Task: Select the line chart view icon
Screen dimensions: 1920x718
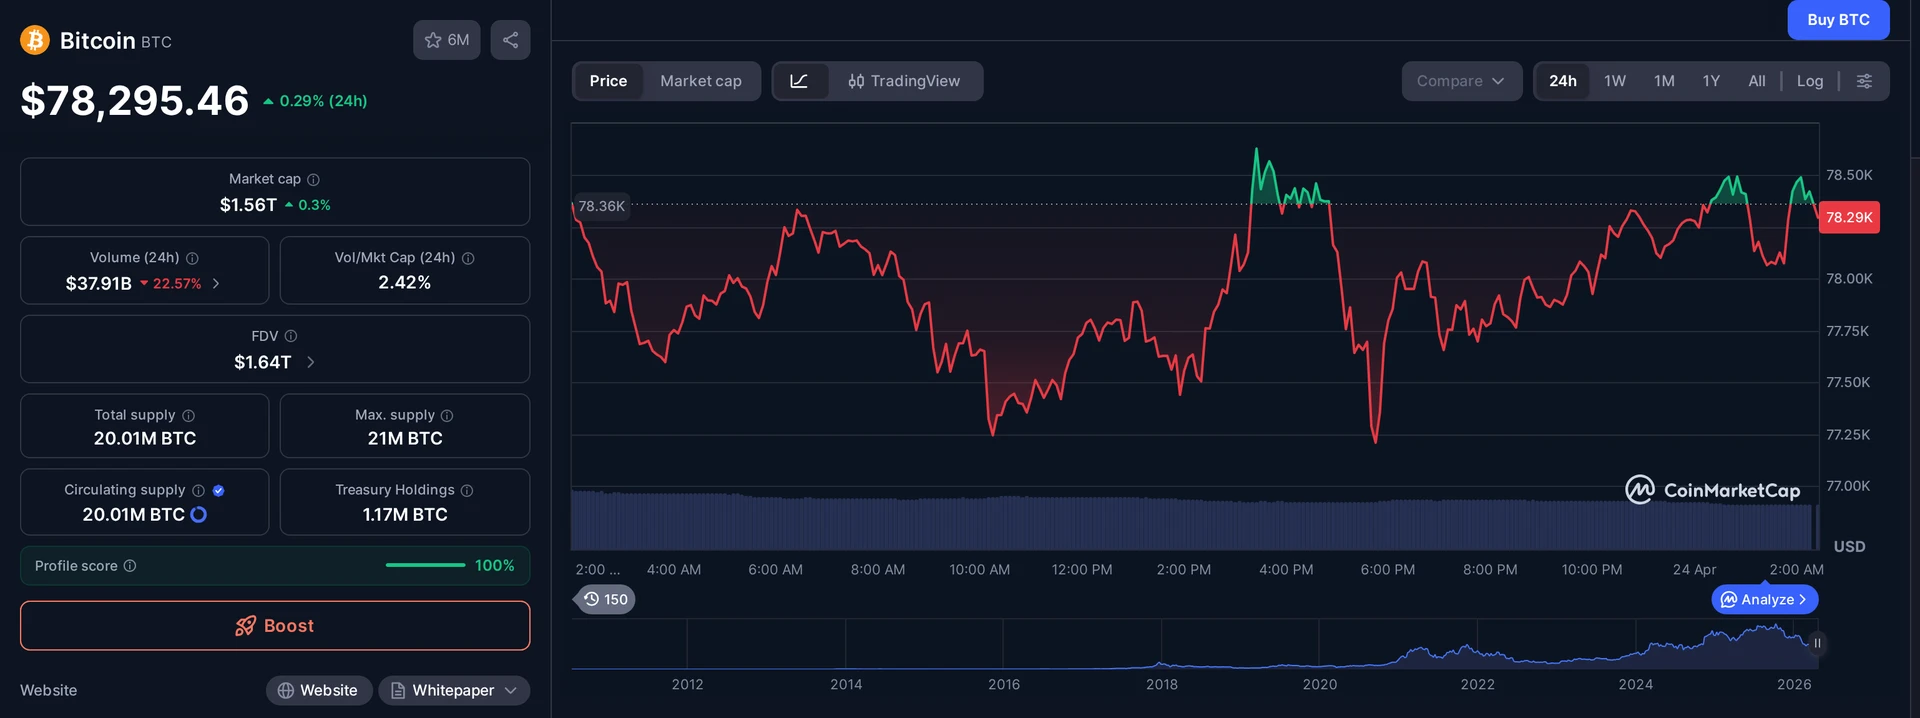Action: pos(799,81)
